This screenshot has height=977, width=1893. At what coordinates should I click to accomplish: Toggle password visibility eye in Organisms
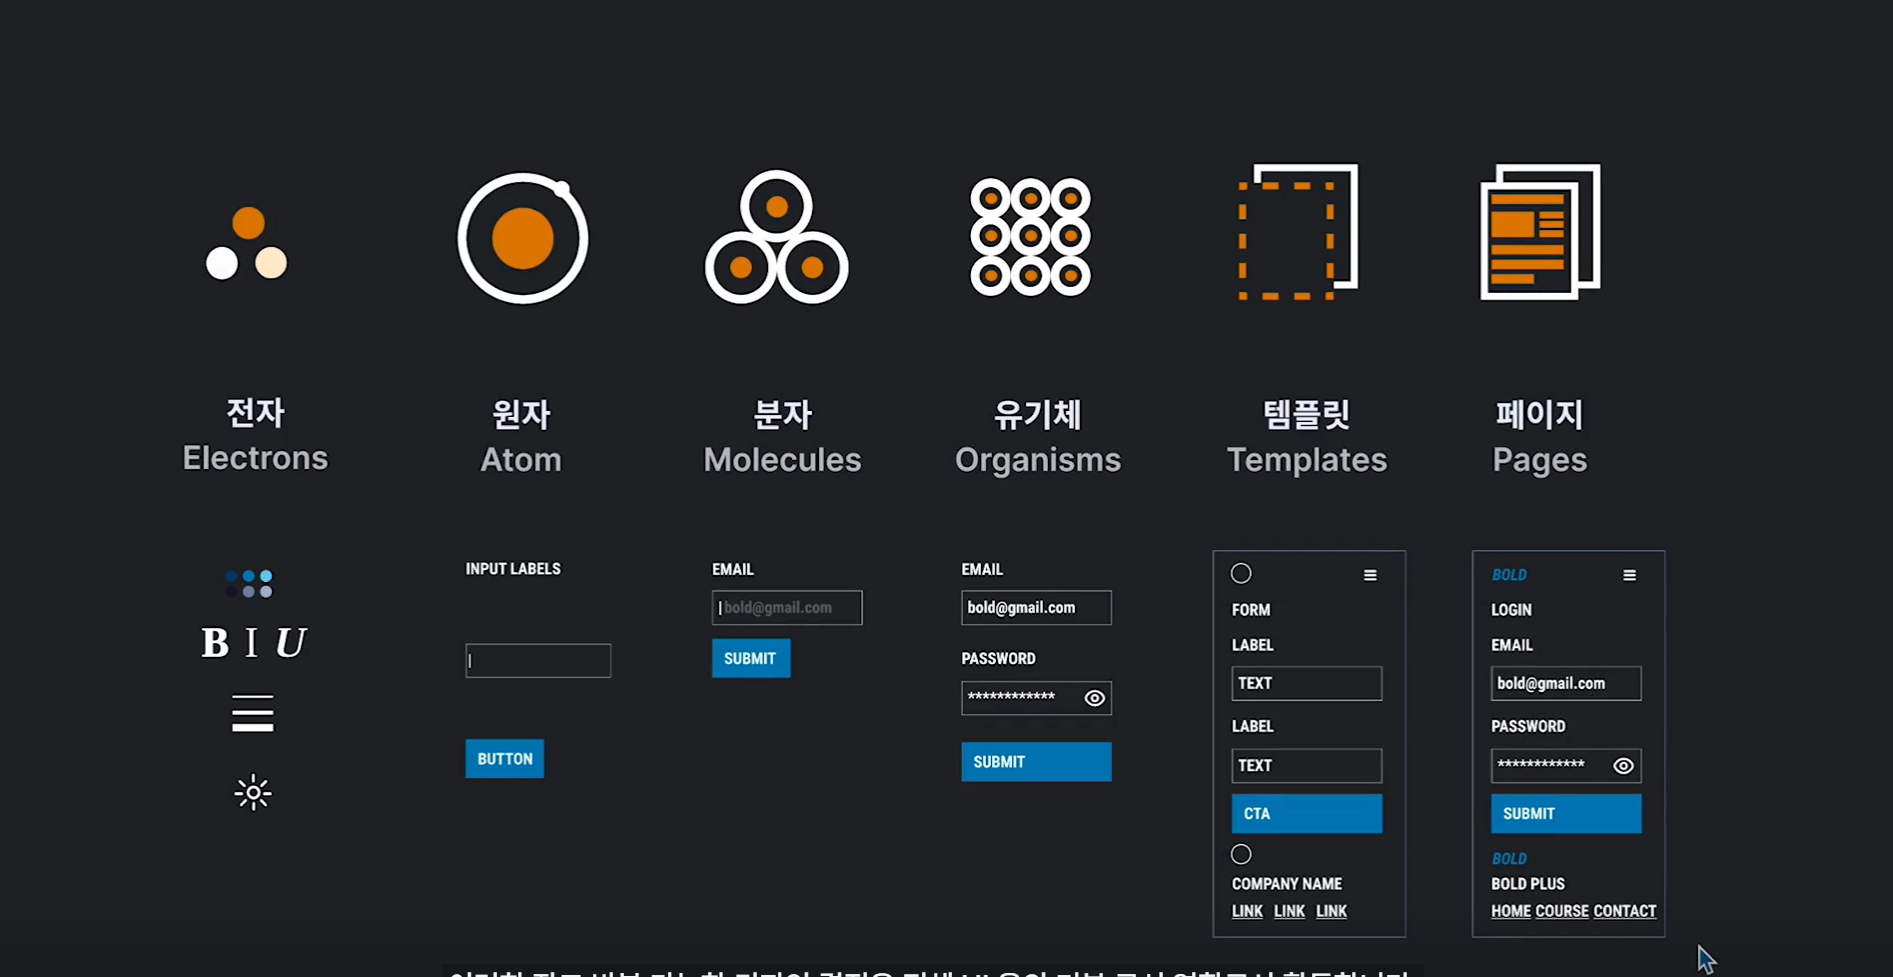[1095, 698]
